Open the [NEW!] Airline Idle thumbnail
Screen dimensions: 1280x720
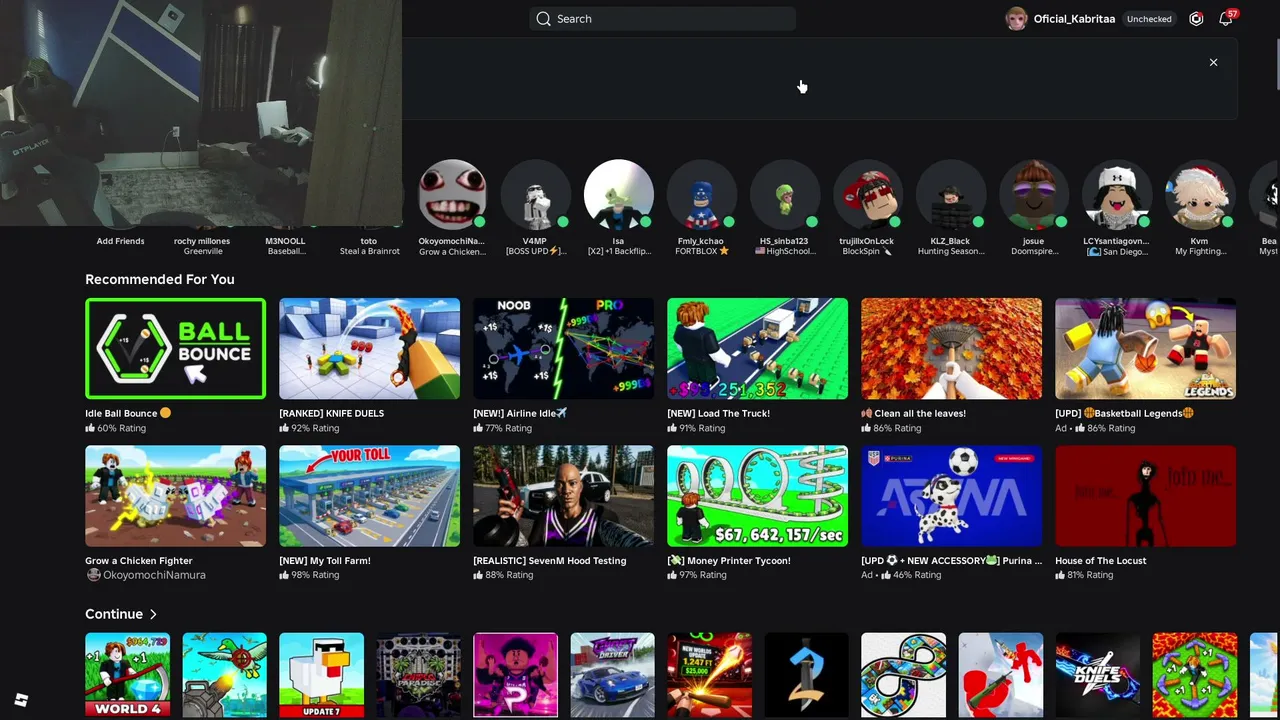click(564, 349)
